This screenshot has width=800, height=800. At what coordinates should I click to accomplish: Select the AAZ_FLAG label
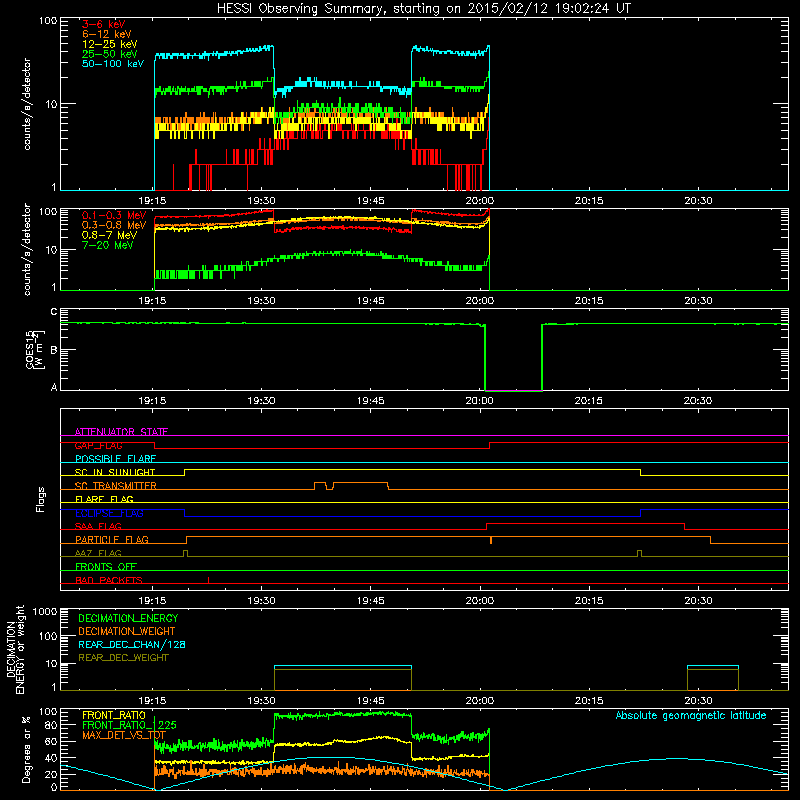click(98, 553)
